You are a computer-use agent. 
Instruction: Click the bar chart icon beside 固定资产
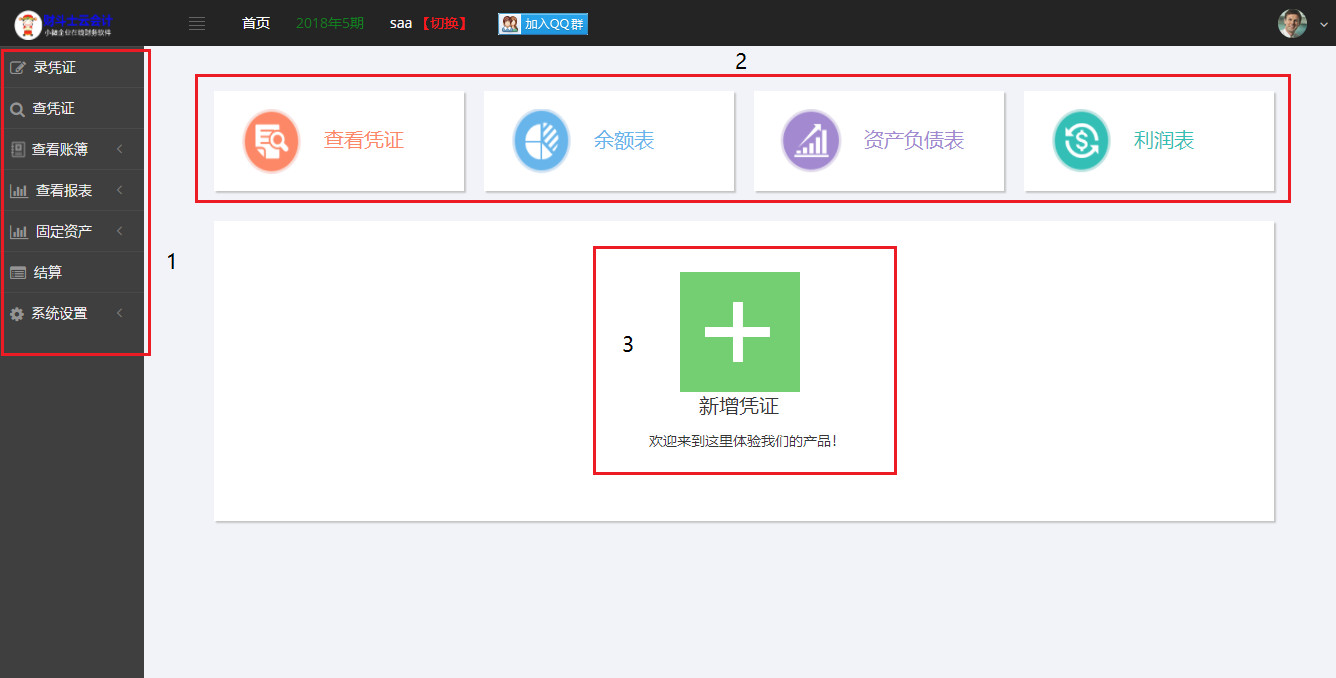[19, 232]
